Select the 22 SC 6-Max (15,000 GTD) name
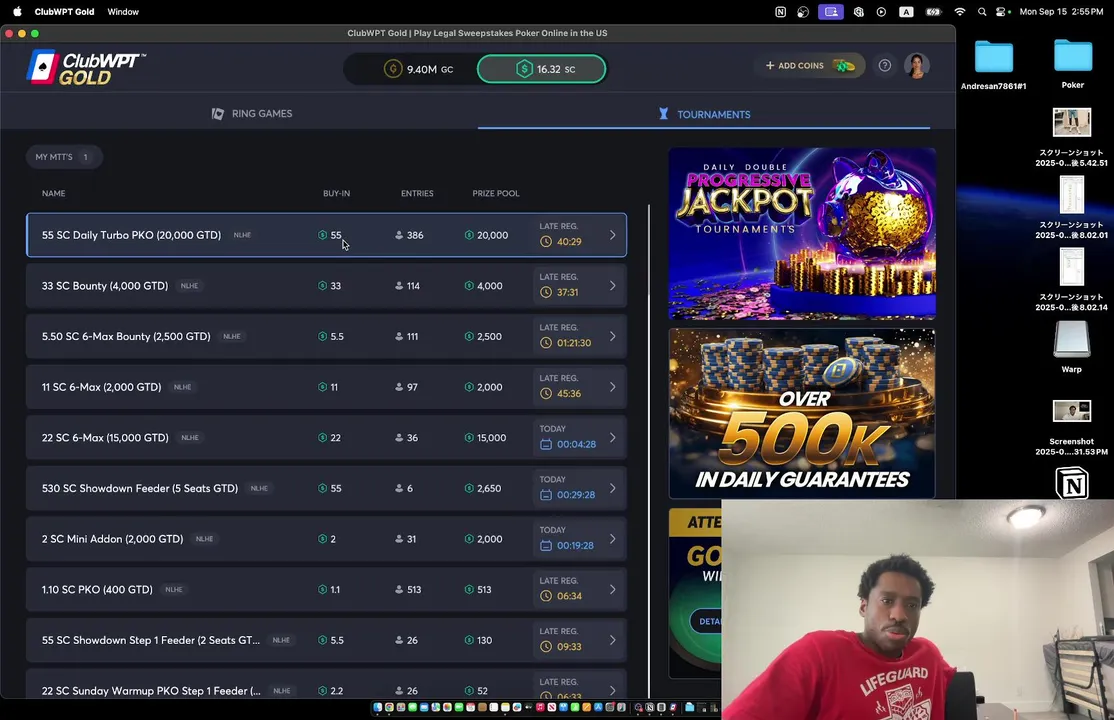This screenshot has width=1114, height=720. coord(105,438)
